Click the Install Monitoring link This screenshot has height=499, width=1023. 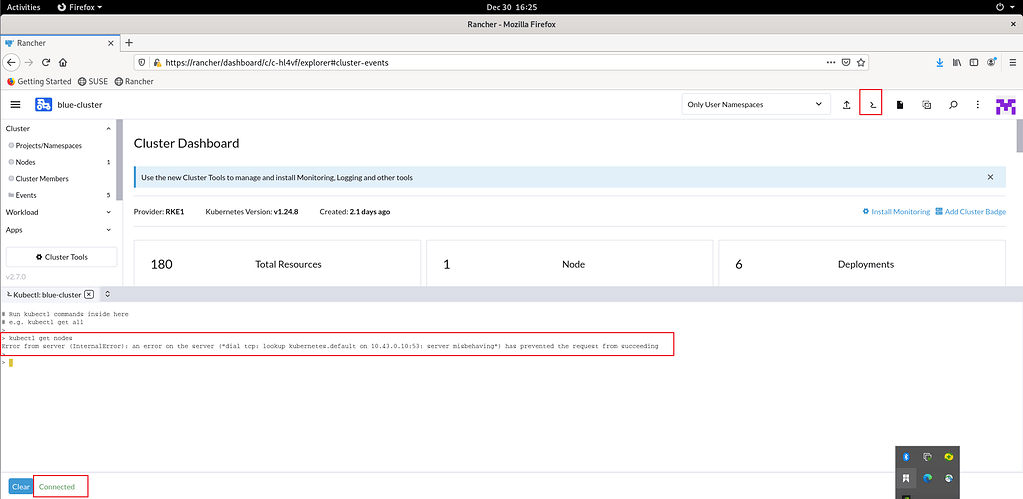[900, 212]
